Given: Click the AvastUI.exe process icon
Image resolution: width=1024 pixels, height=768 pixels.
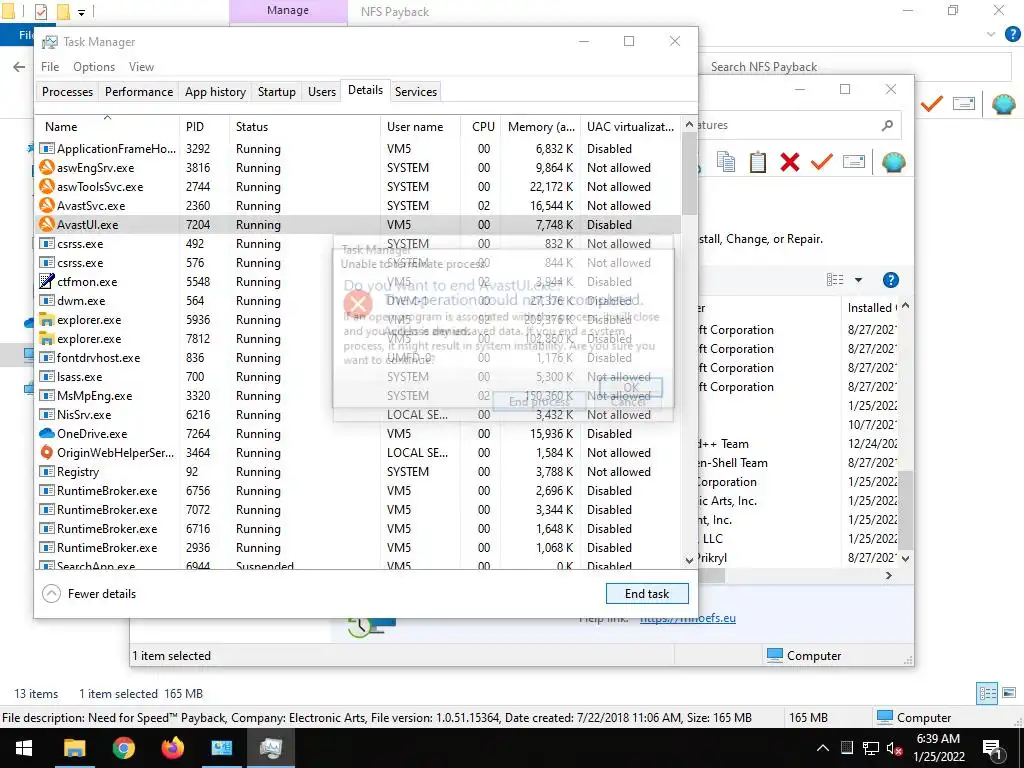Looking at the screenshot, I should coord(46,225).
